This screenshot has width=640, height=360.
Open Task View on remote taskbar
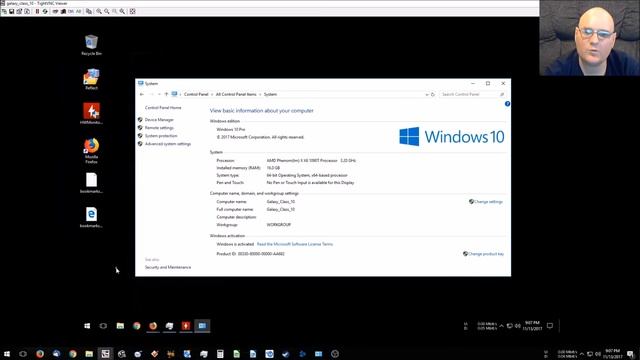[103, 326]
